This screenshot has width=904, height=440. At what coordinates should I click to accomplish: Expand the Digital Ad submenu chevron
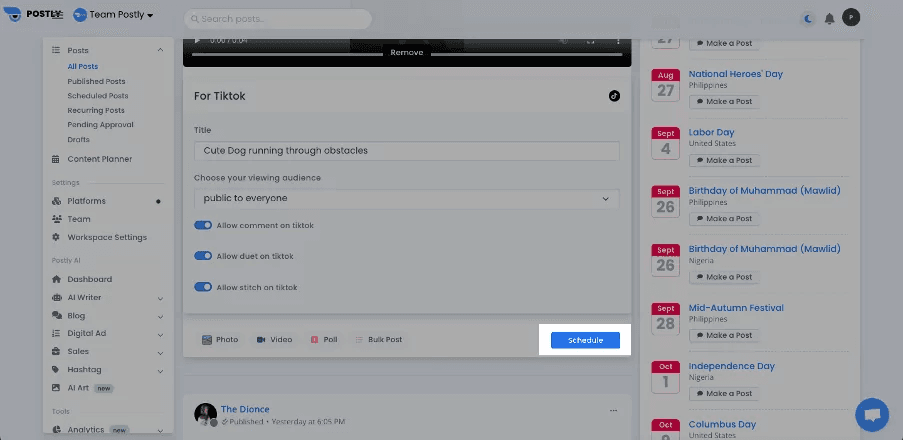(x=160, y=334)
